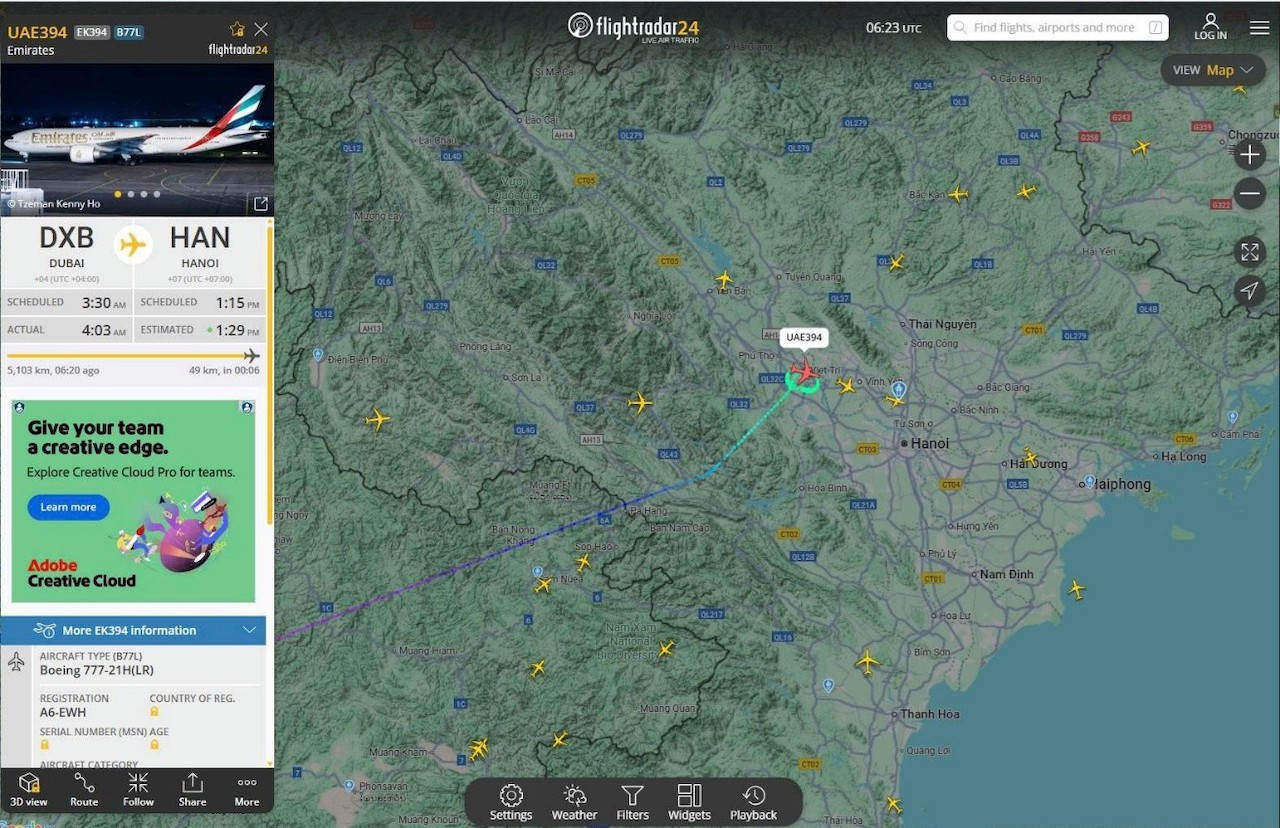Open map Settings in the bottom toolbar
Viewport: 1280px width, 828px height.
511,802
